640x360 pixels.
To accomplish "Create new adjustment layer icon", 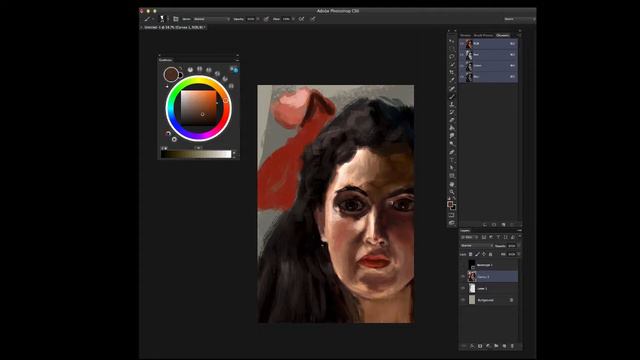I will (488, 346).
